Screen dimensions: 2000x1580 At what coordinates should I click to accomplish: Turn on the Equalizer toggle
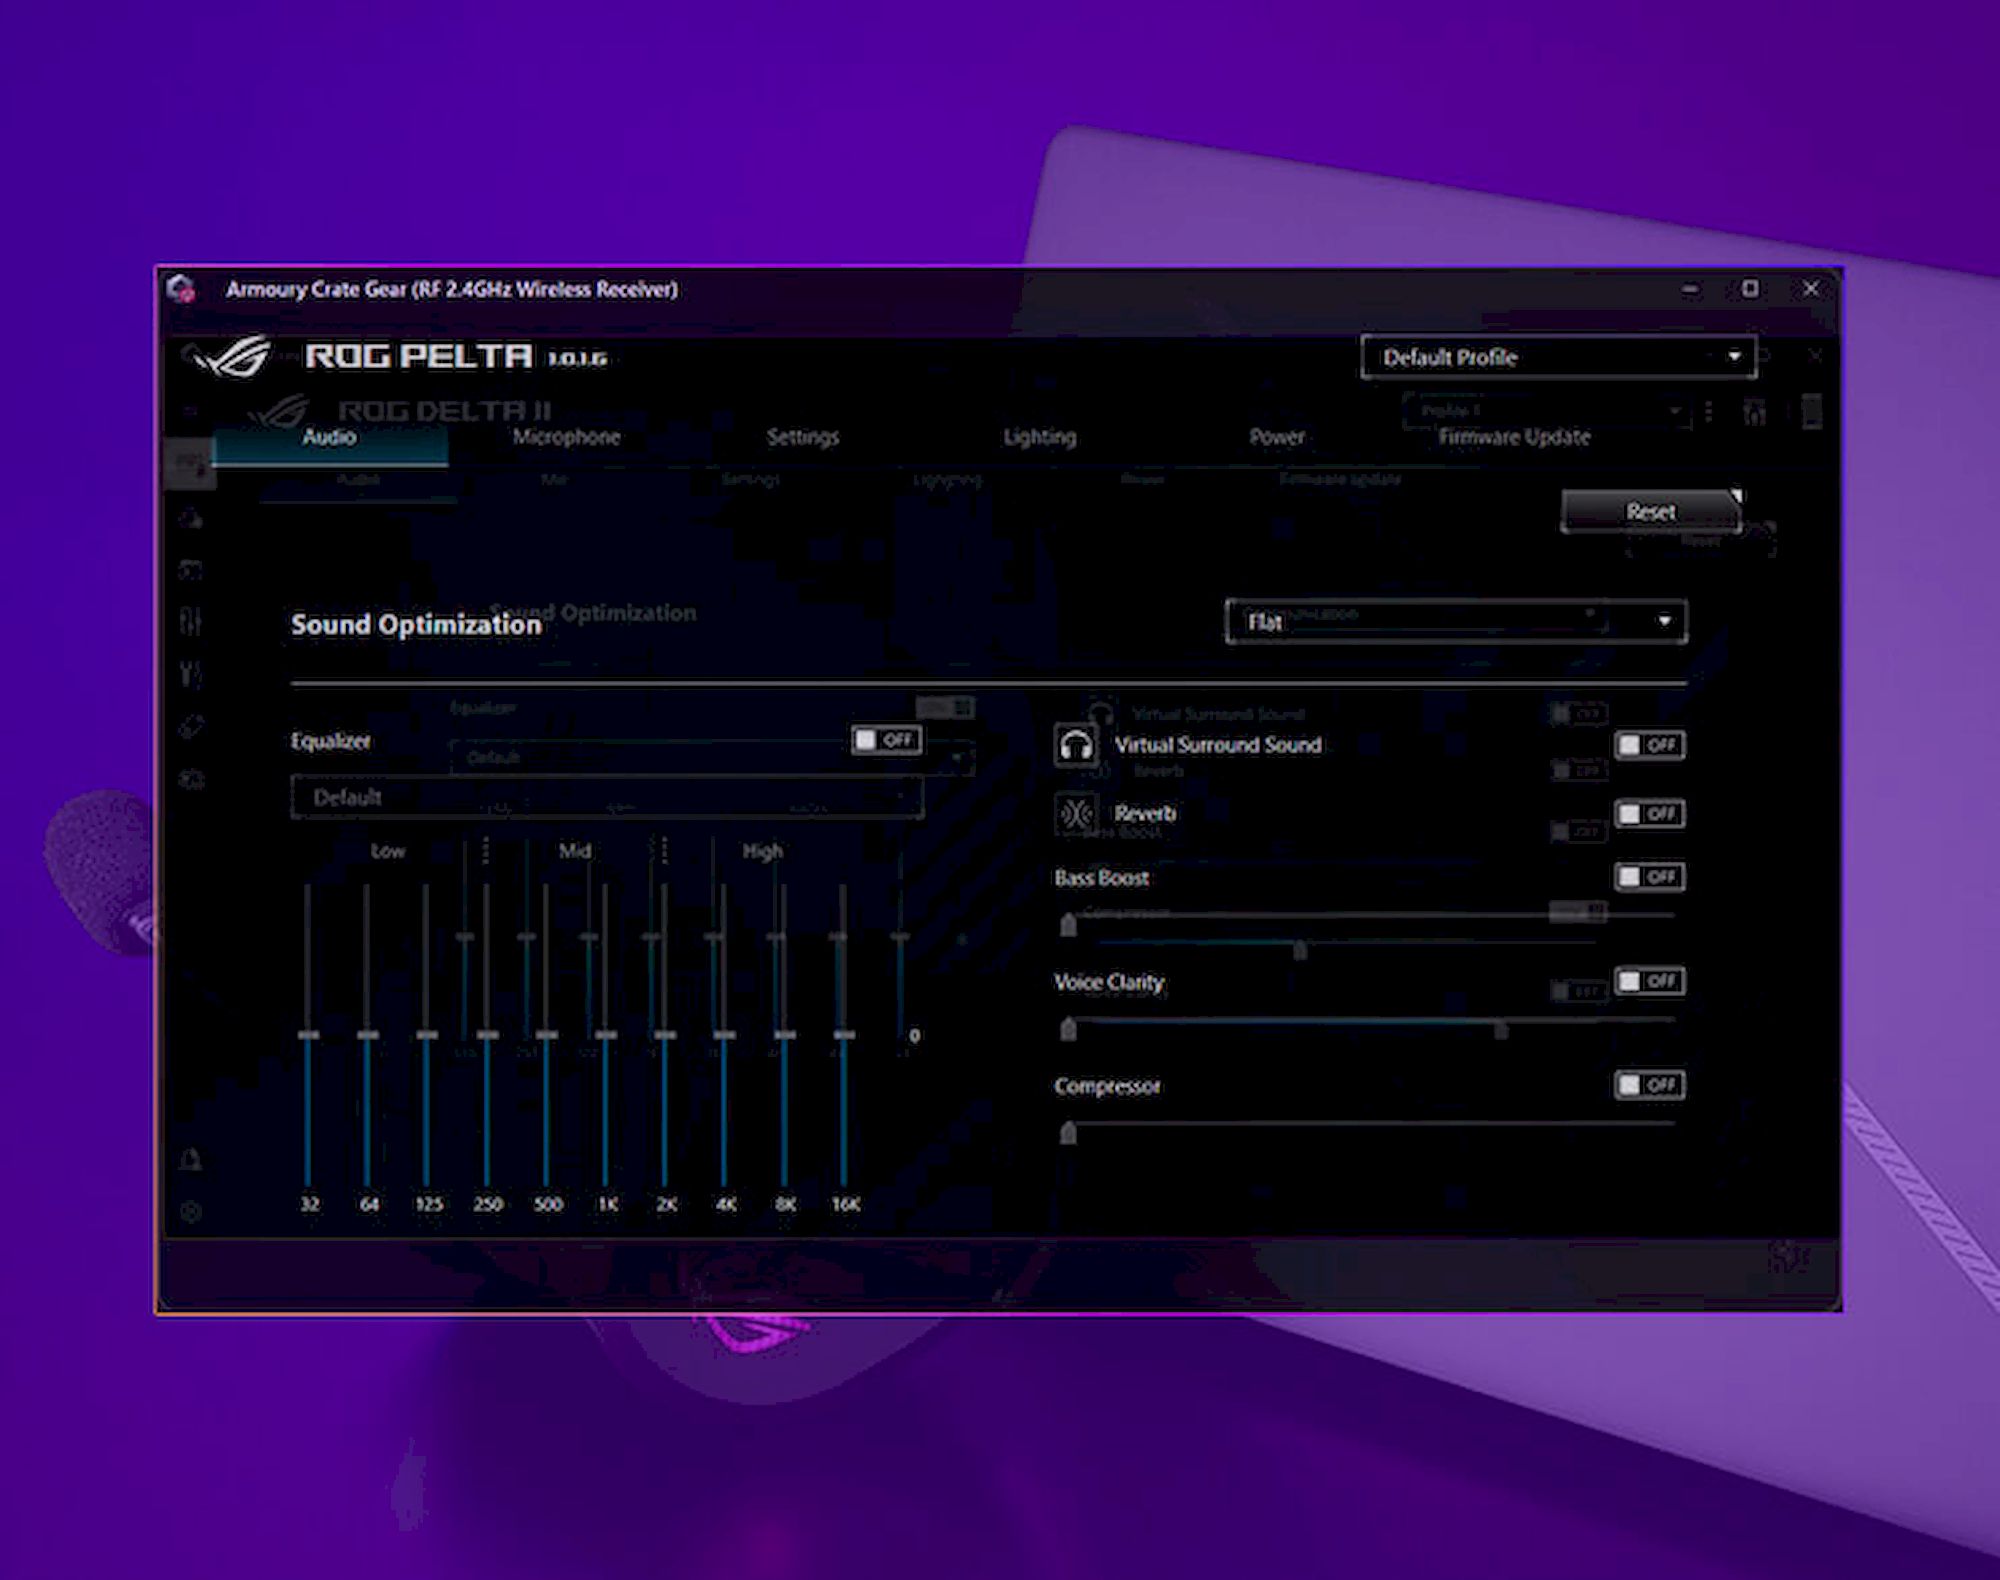tap(886, 740)
